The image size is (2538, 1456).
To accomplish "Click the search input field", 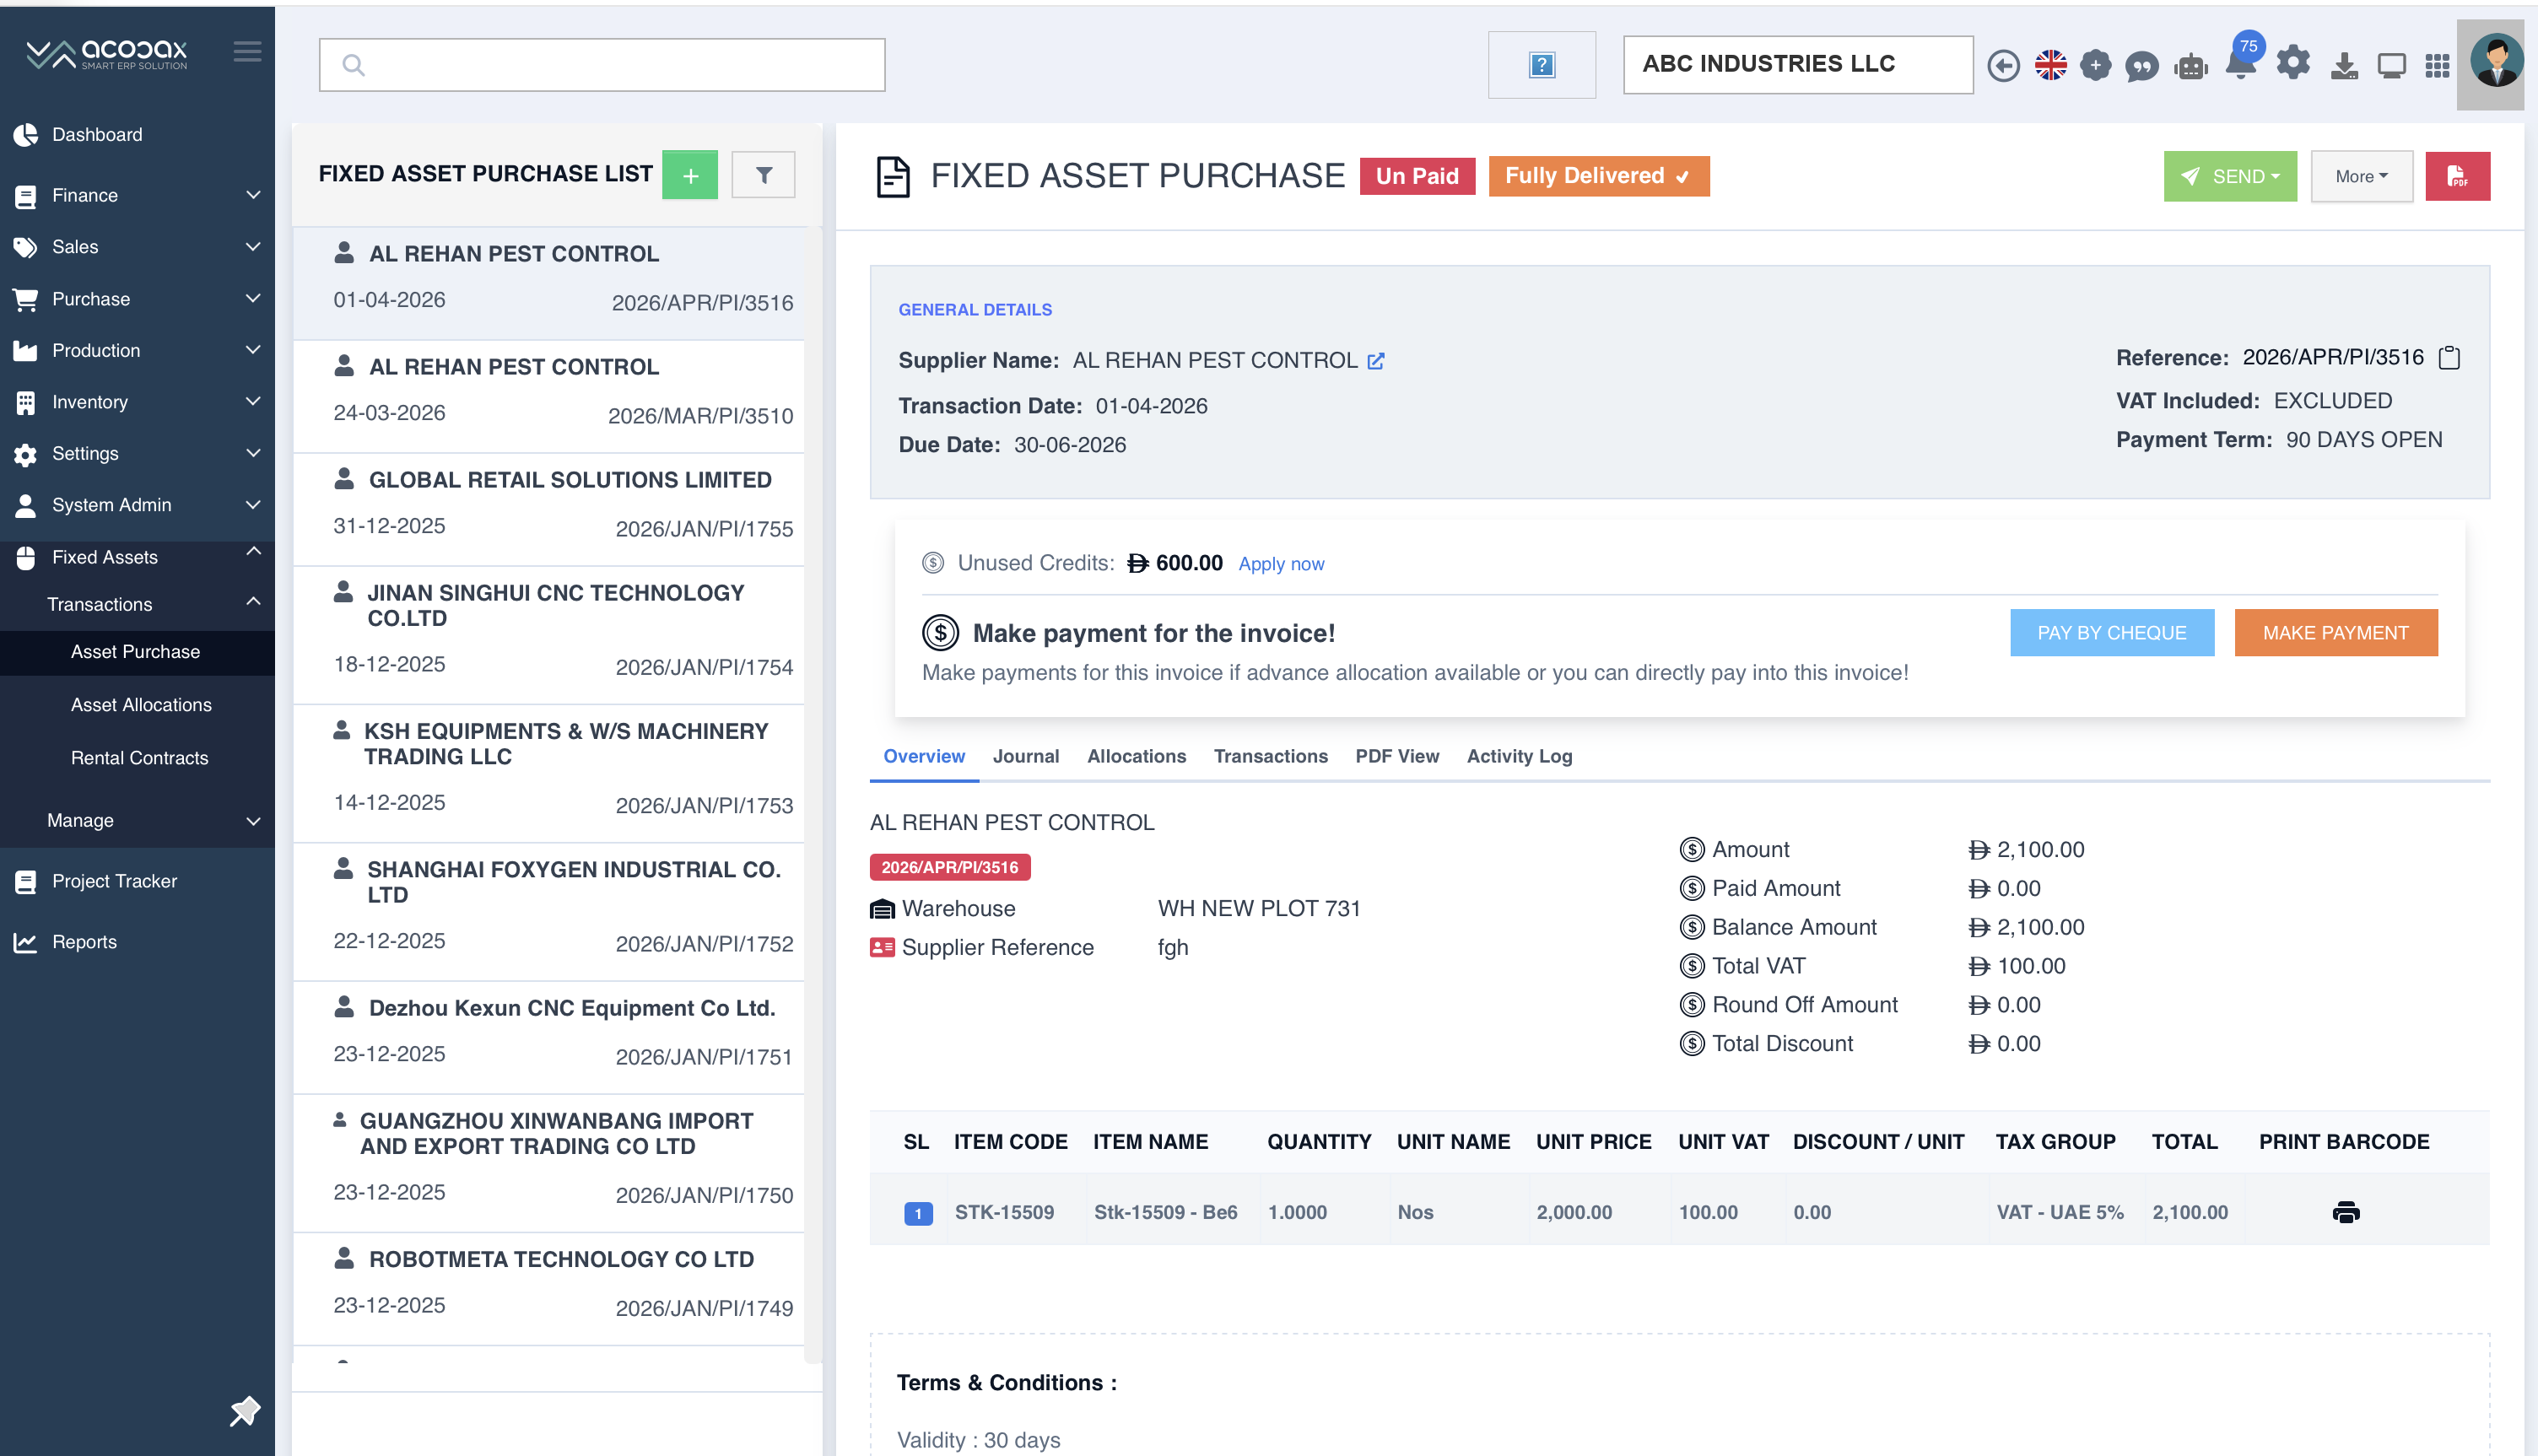I will click(x=601, y=65).
